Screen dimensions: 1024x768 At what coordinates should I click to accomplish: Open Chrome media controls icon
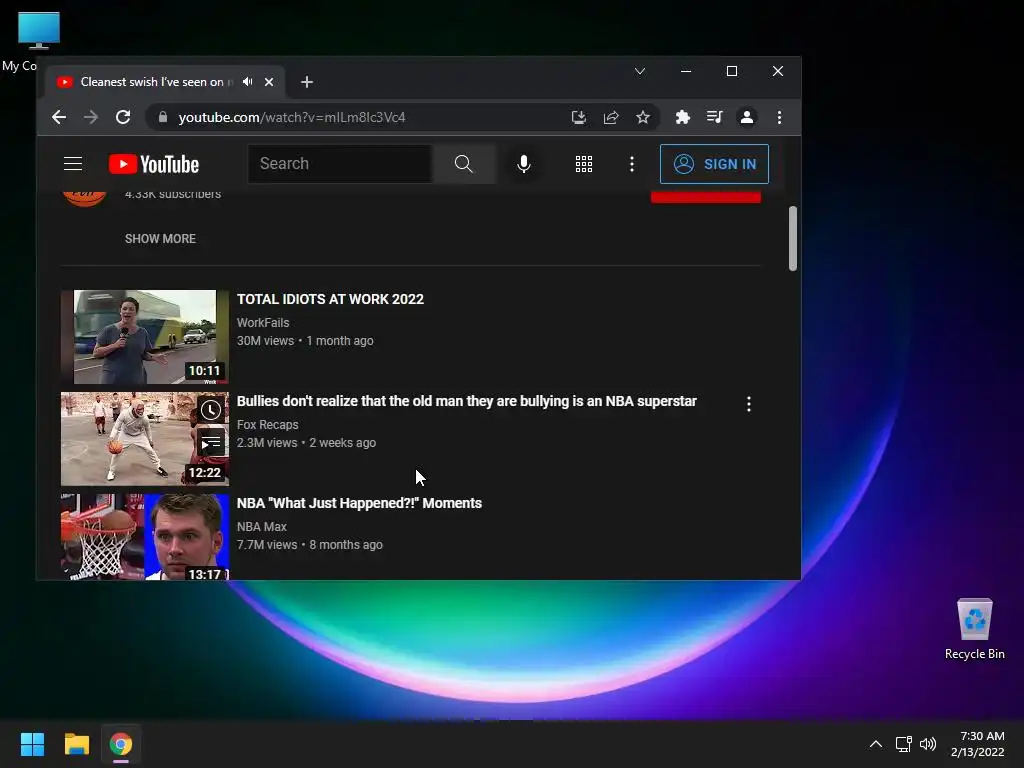coord(714,118)
